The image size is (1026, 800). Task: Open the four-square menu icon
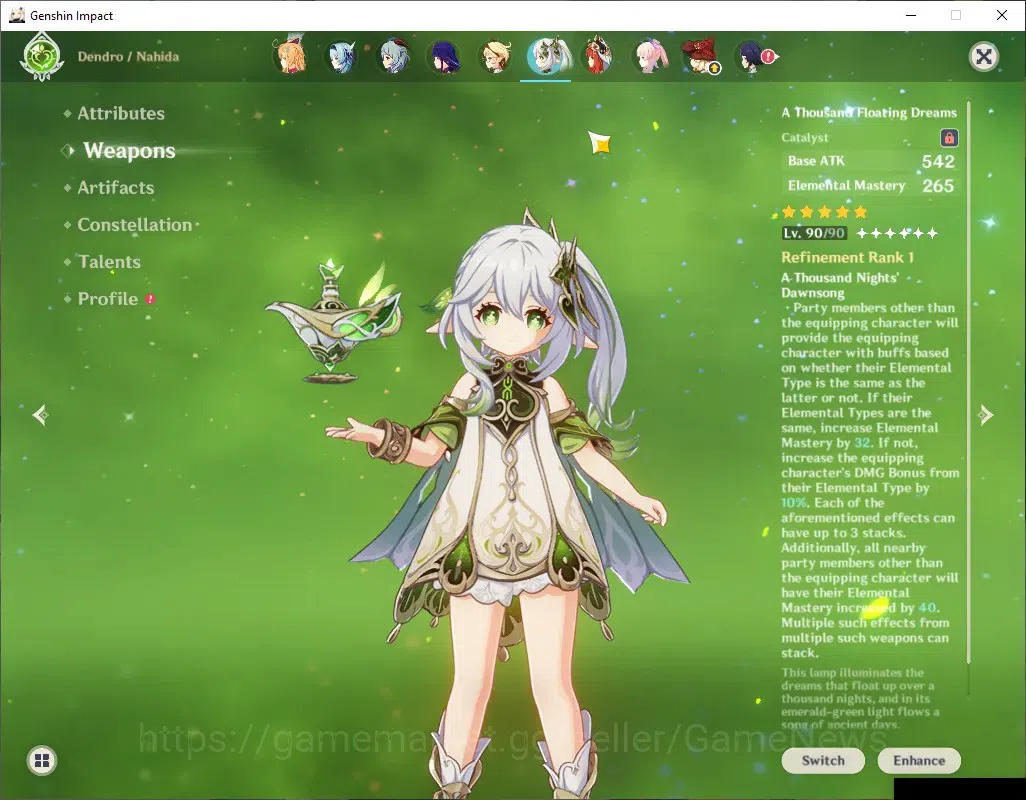click(42, 760)
